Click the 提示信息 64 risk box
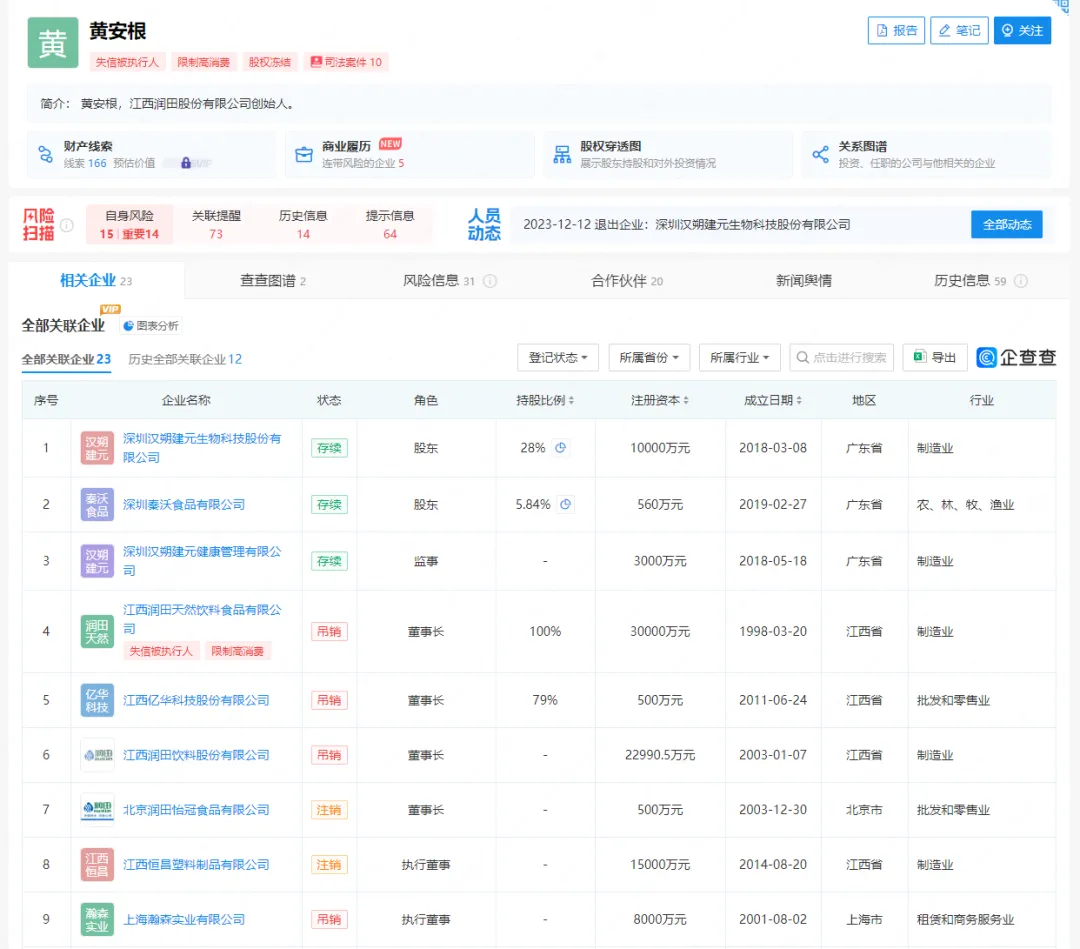Image resolution: width=1080 pixels, height=949 pixels. [390, 225]
